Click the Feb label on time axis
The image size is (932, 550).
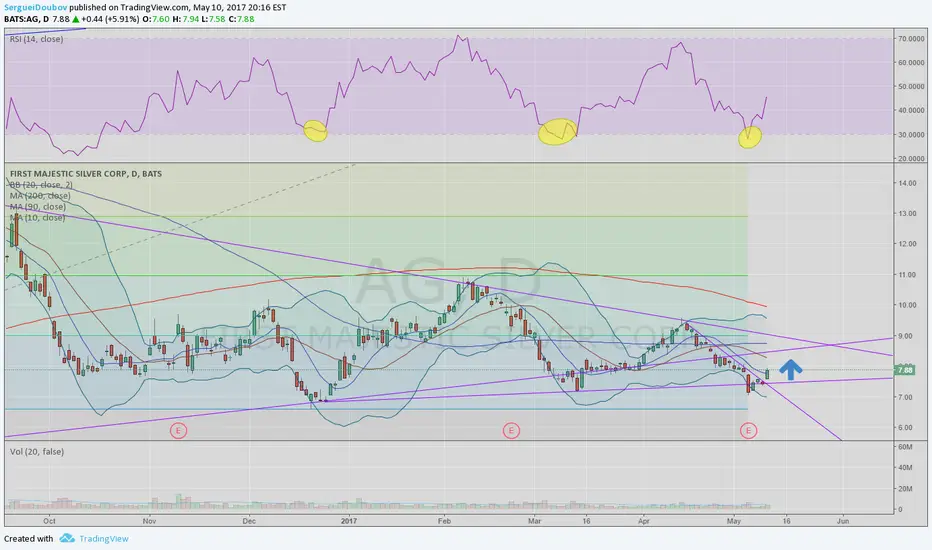pos(444,521)
